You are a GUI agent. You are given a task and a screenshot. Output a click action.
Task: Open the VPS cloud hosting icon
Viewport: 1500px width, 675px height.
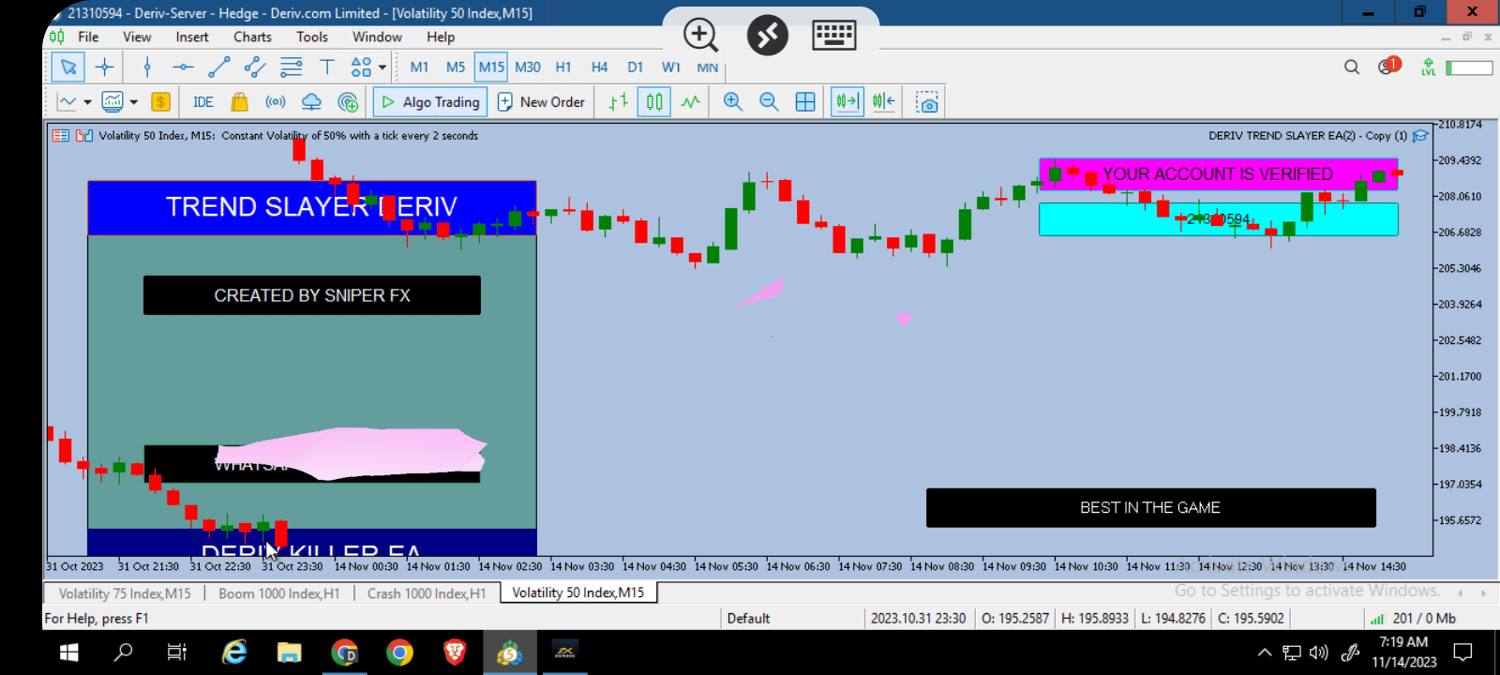[312, 102]
